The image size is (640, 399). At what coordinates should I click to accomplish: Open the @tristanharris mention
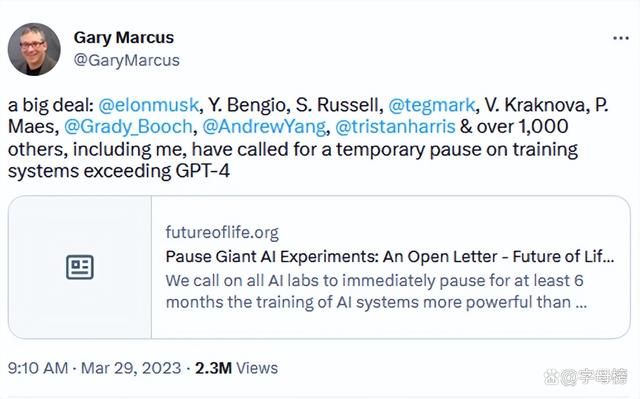click(395, 126)
